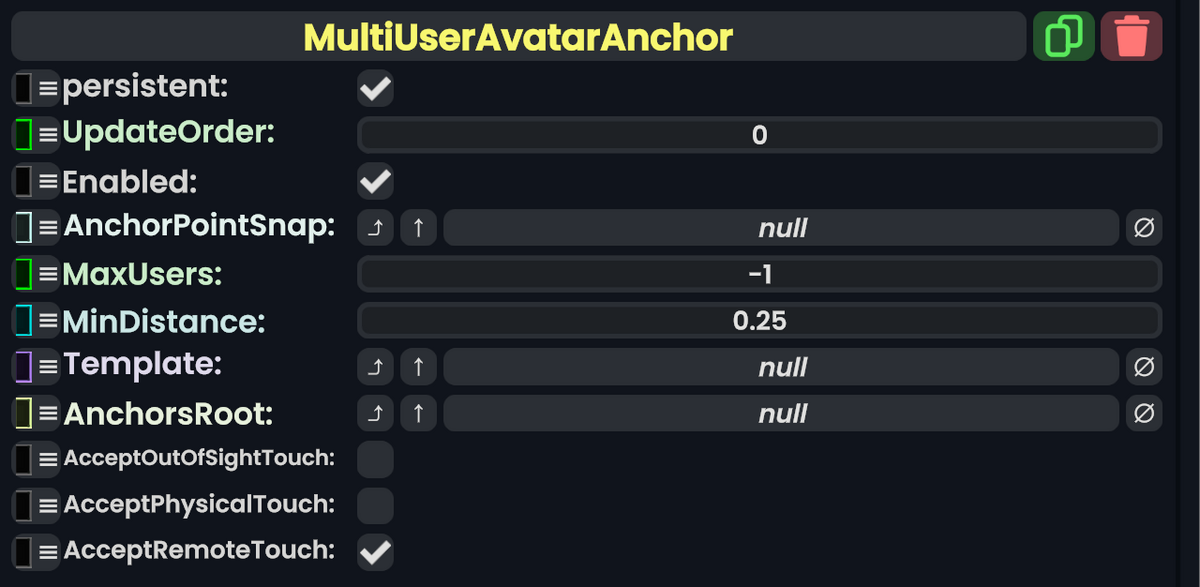Screen dimensions: 1200x587
Task: Clear AnchorPointSnap using its Ø icon
Action: tap(1144, 227)
